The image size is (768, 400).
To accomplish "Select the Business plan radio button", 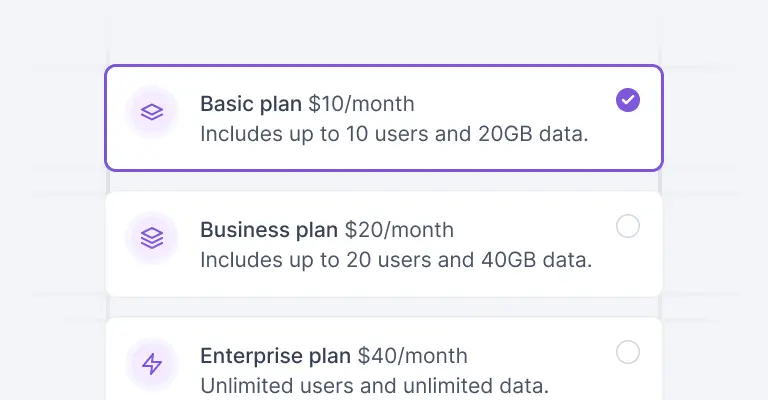I will coord(628,227).
